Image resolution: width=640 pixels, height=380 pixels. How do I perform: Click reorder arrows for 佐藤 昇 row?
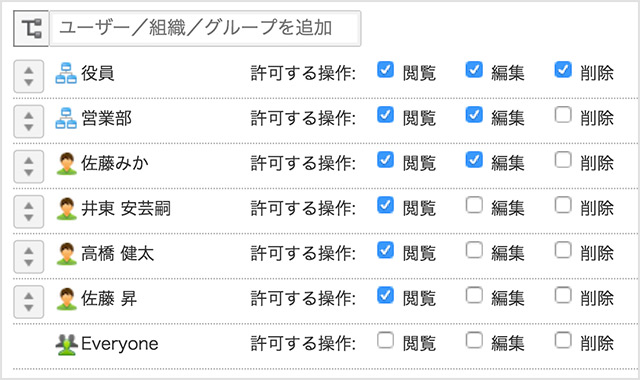click(x=29, y=302)
